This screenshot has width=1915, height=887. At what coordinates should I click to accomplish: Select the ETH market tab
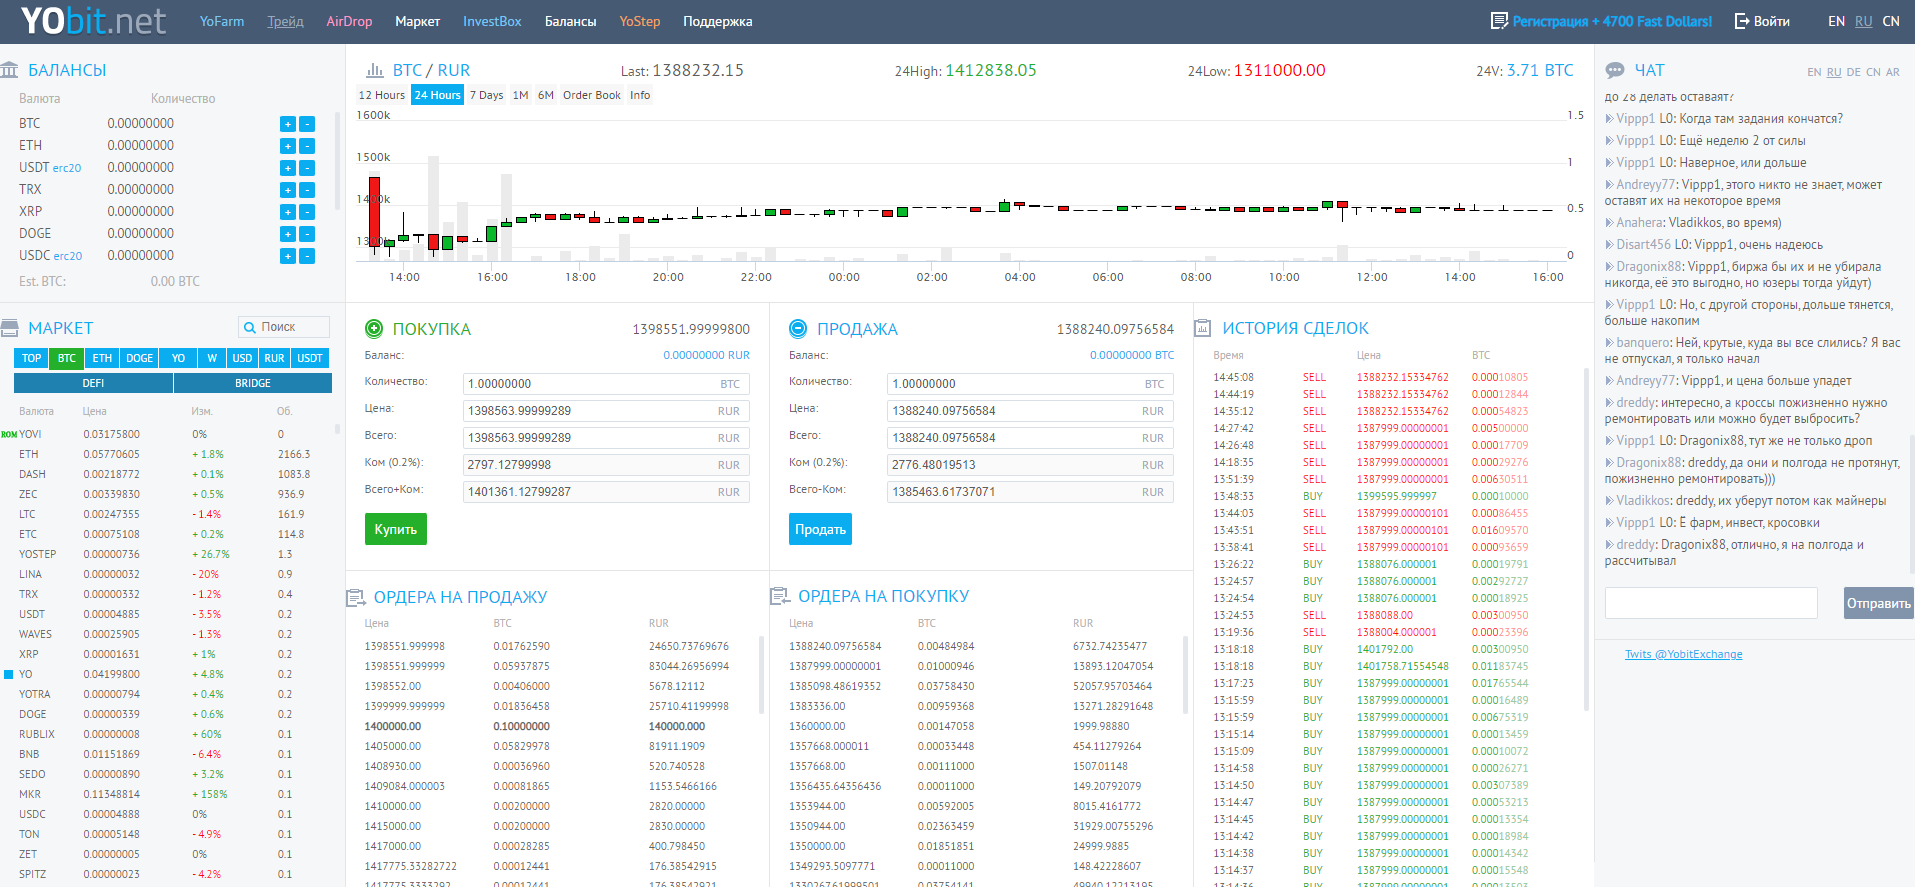102,358
